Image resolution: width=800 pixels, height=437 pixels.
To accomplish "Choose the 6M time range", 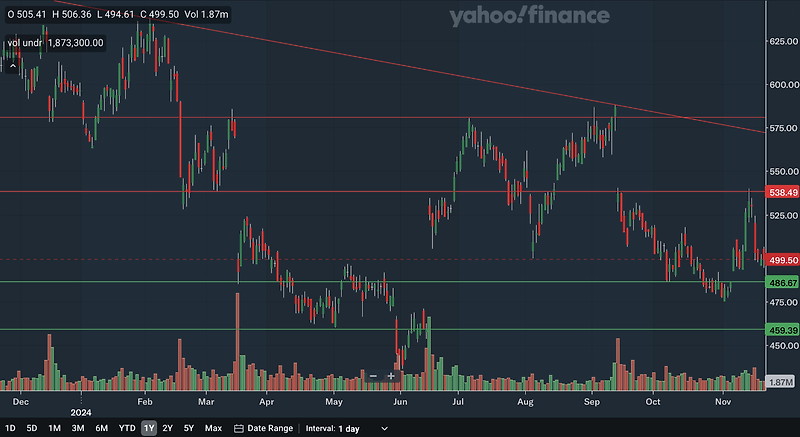I will (102, 428).
